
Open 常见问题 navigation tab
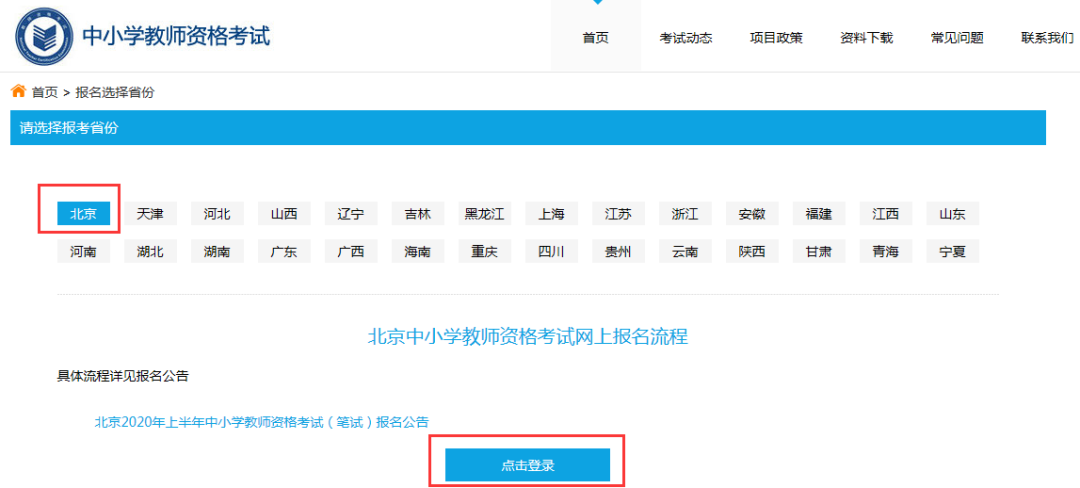957,38
